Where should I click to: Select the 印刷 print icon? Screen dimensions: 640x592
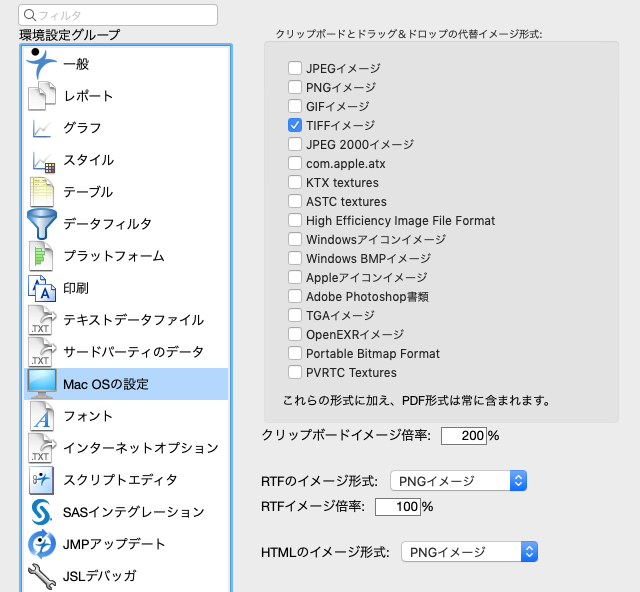pyautogui.click(x=42, y=288)
